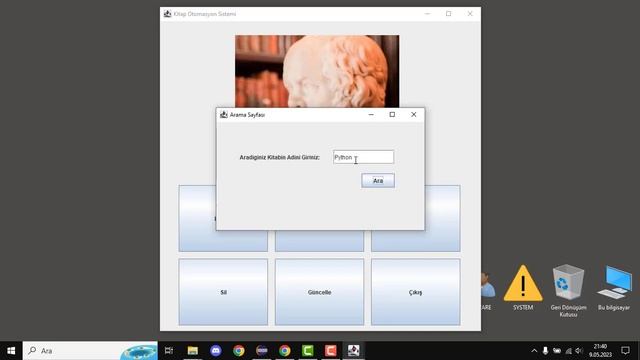Maximize the Arama Sayfası dialog
This screenshot has height=360, width=640.
392,115
